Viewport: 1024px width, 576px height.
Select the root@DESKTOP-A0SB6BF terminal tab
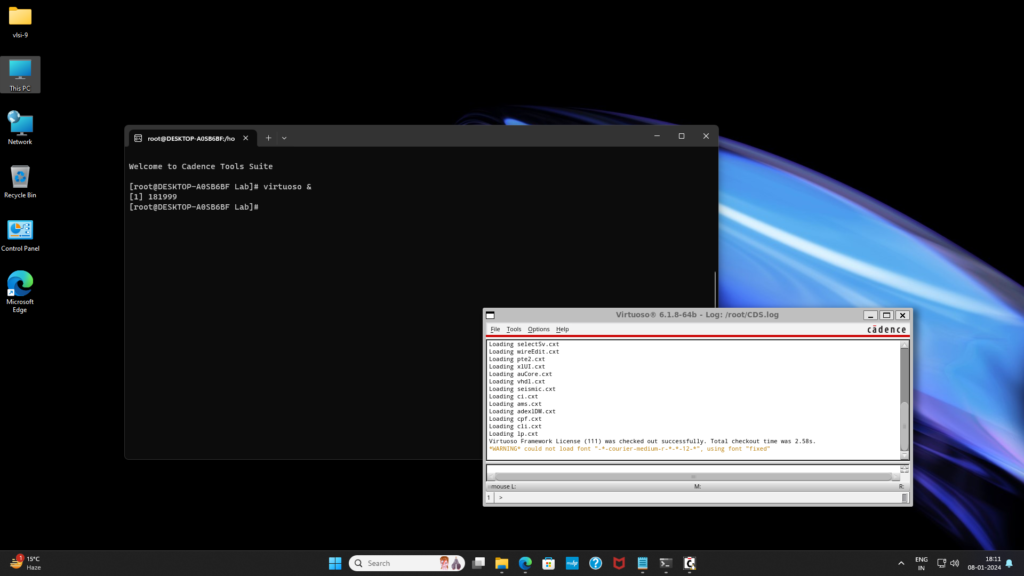coord(191,138)
